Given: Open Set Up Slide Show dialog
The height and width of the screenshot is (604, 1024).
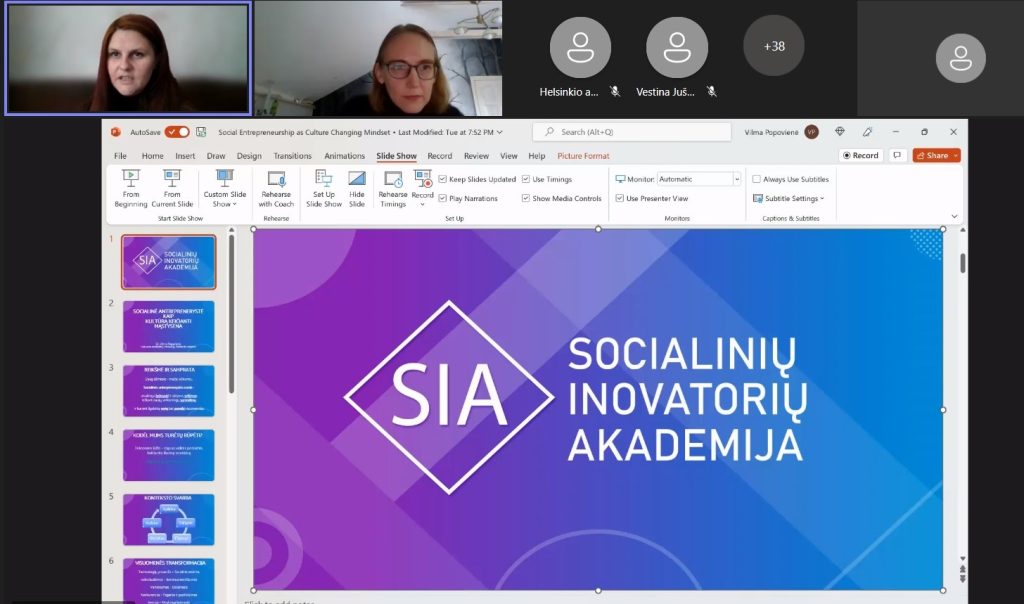Looking at the screenshot, I should tap(324, 188).
